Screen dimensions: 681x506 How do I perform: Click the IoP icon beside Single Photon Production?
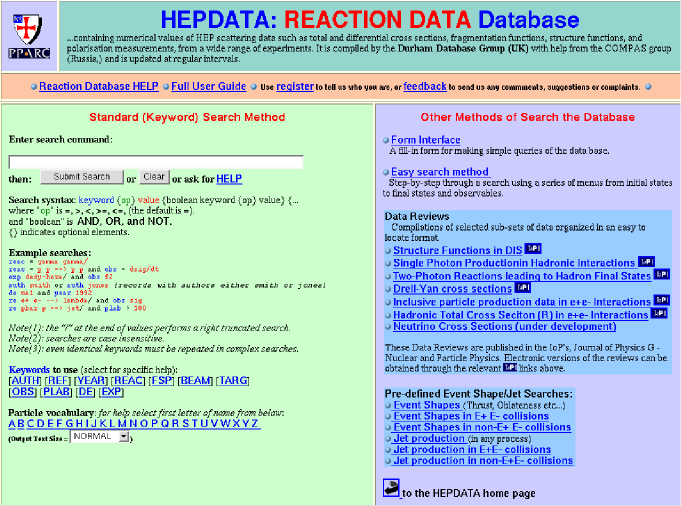(x=646, y=261)
